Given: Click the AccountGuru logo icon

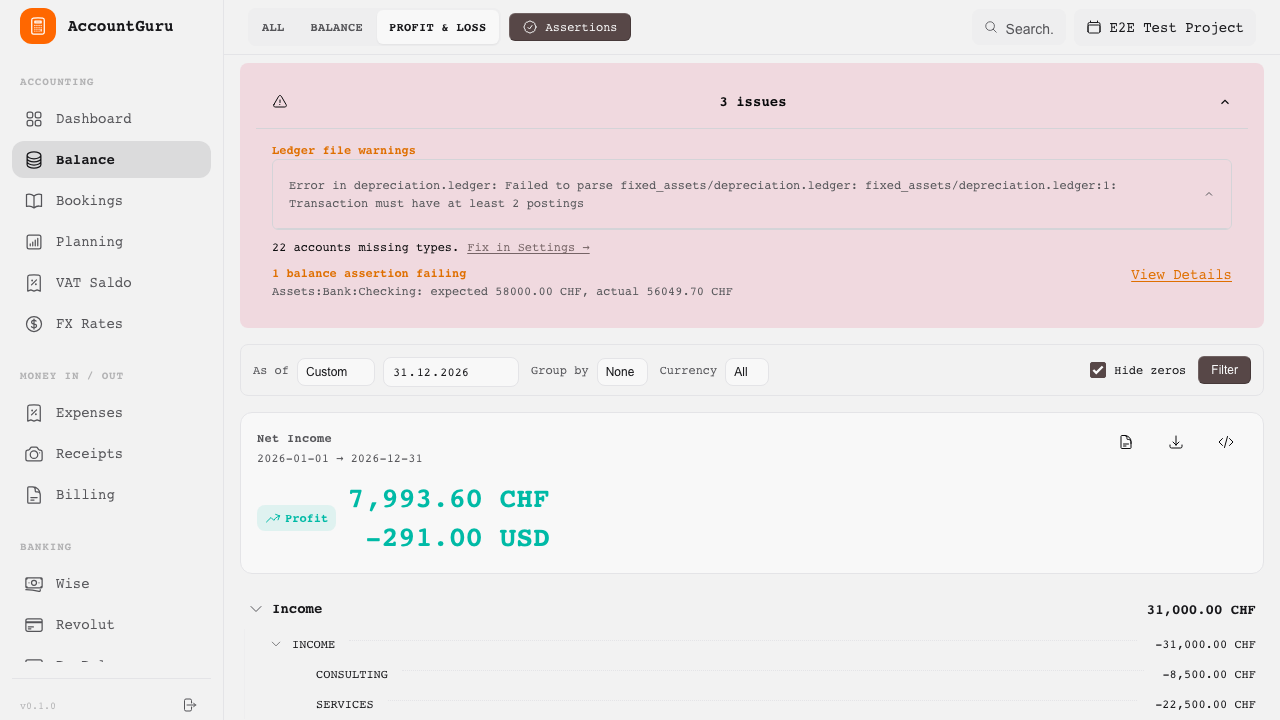Looking at the screenshot, I should (38, 26).
